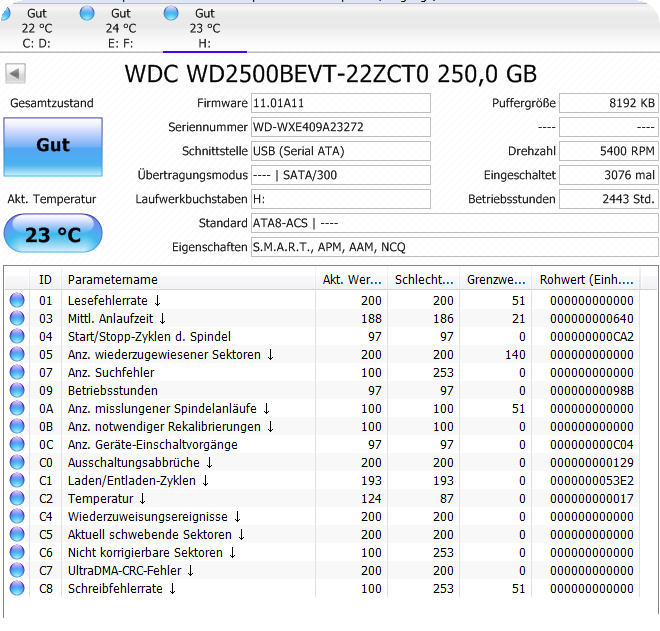Click the status orb for Ausschaltungsabbrüche row

[x=17, y=462]
